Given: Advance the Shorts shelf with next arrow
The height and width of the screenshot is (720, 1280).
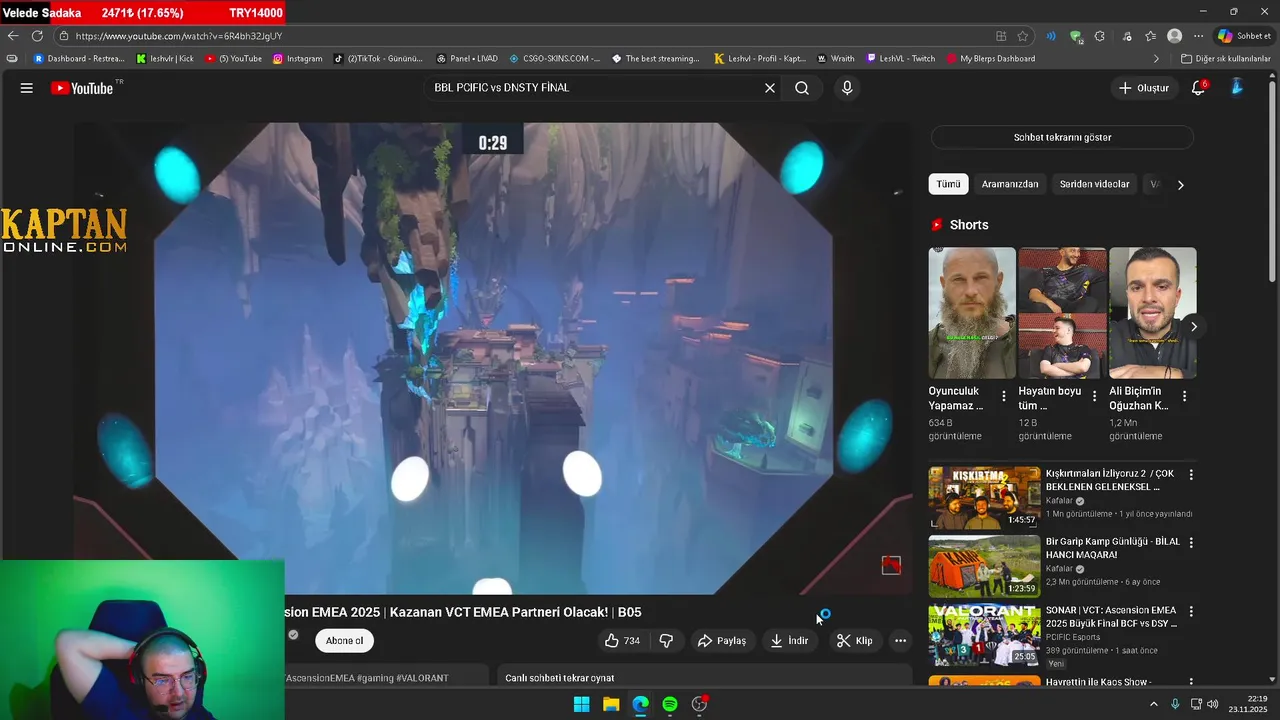Looking at the screenshot, I should [1193, 327].
